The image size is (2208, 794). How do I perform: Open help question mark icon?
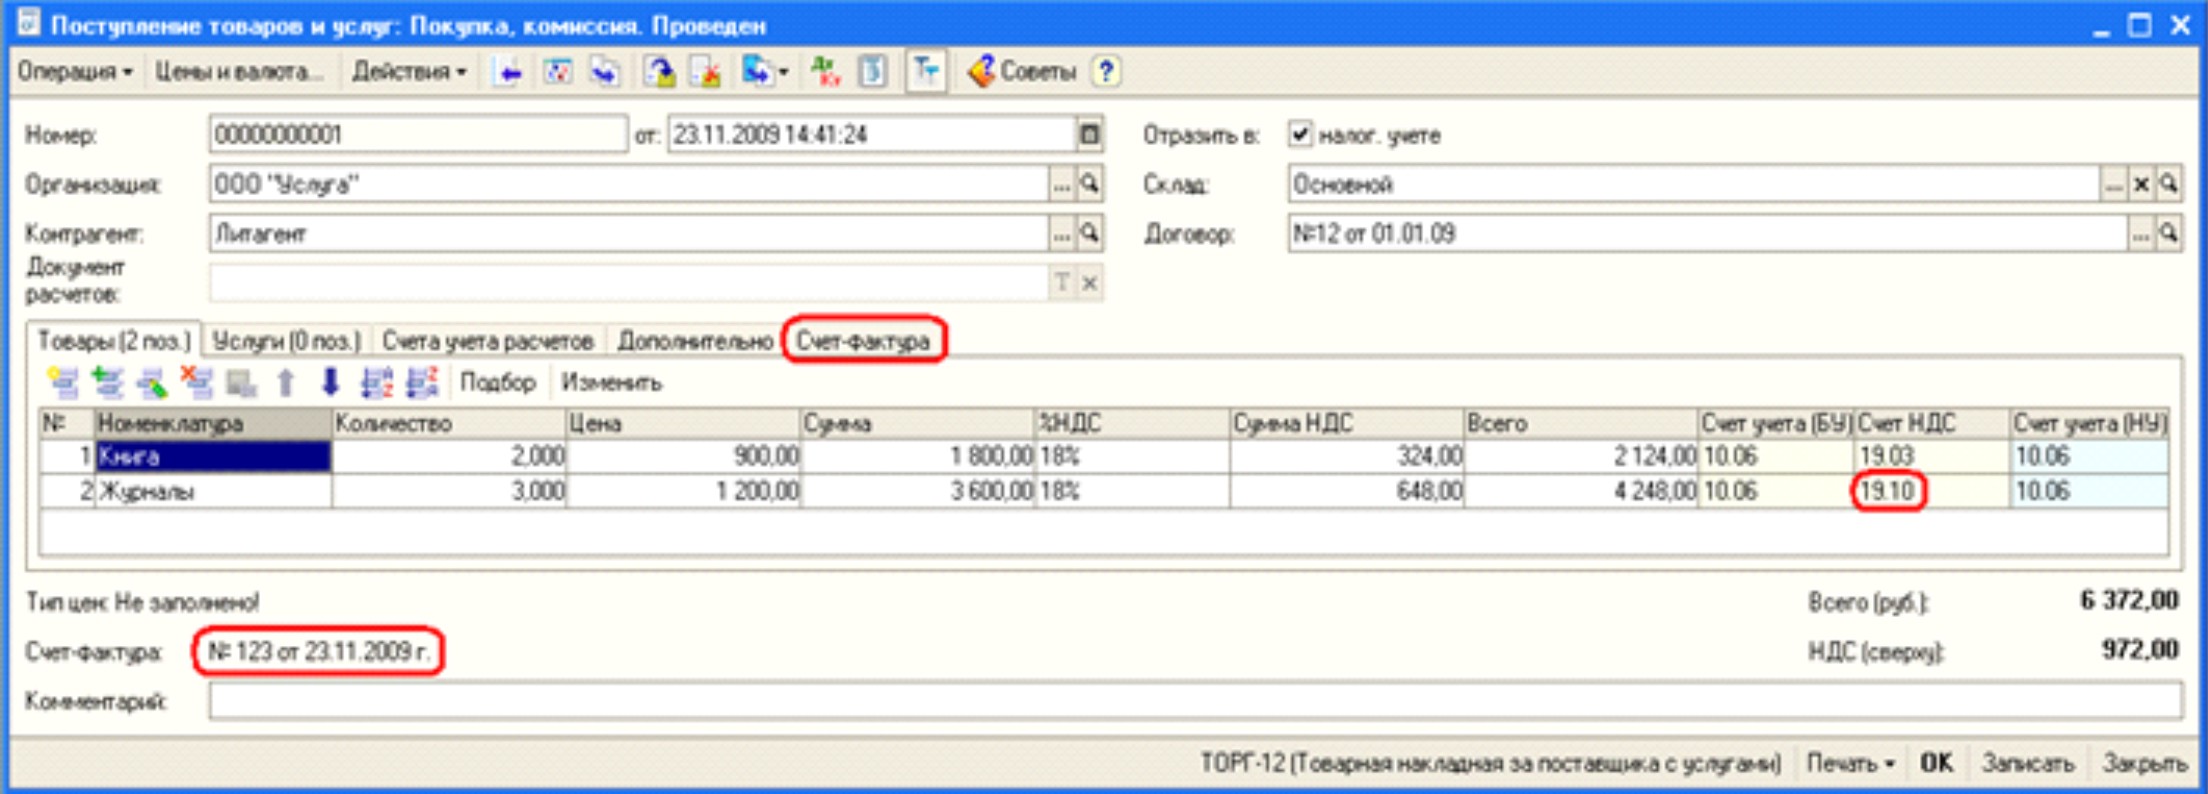[x=1105, y=72]
